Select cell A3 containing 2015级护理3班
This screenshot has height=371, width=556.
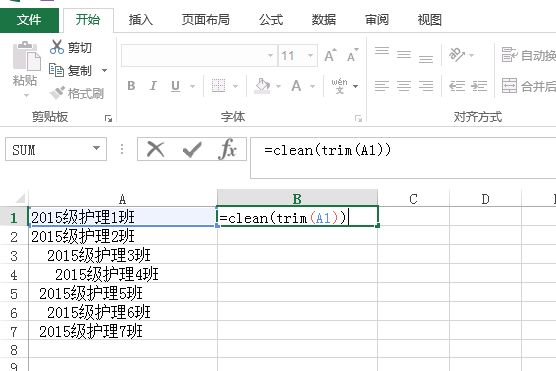tap(123, 255)
